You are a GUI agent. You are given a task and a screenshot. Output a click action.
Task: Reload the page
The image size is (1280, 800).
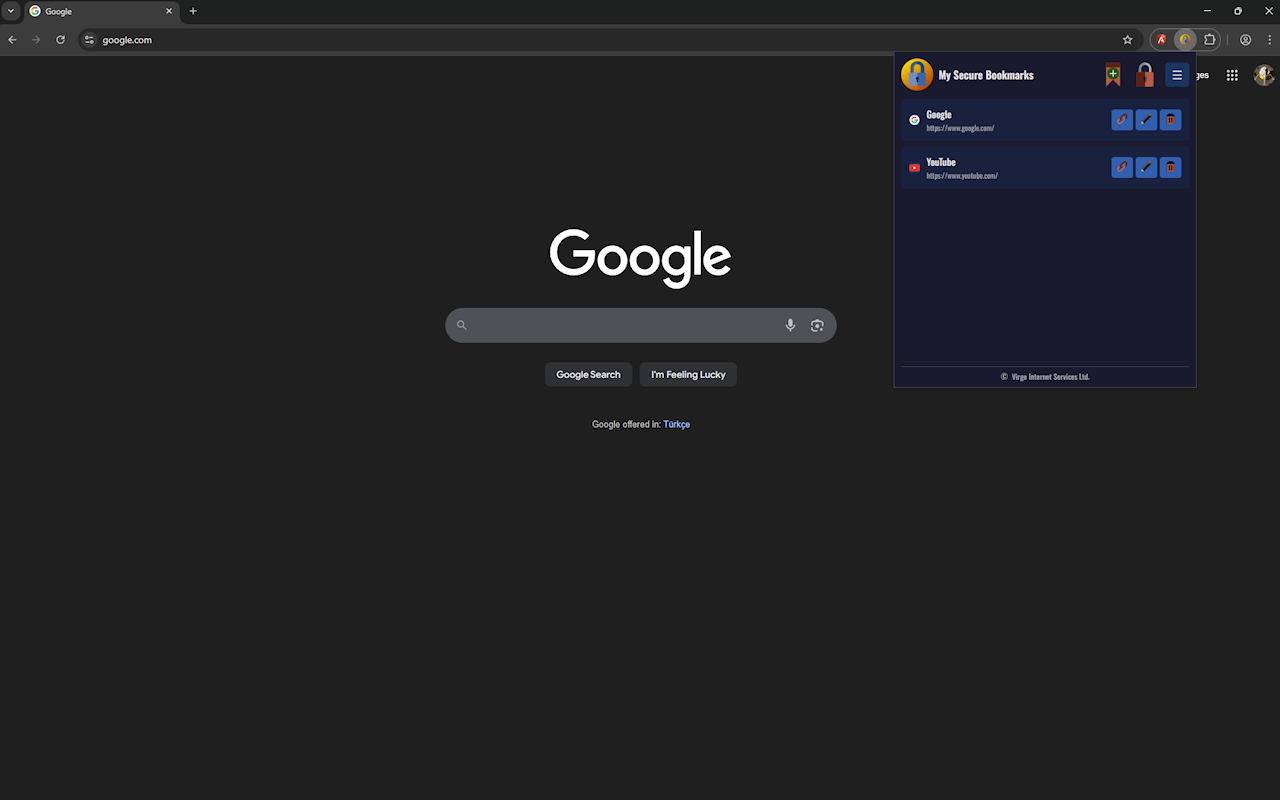pos(60,40)
